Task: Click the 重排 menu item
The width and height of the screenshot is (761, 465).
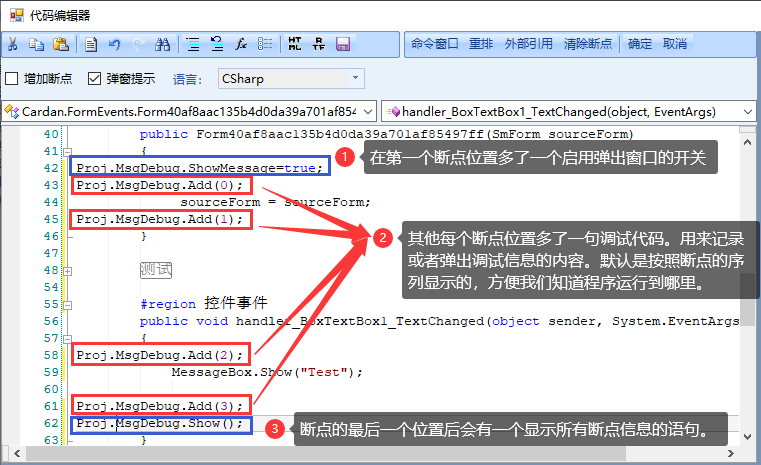Action: pyautogui.click(x=481, y=44)
